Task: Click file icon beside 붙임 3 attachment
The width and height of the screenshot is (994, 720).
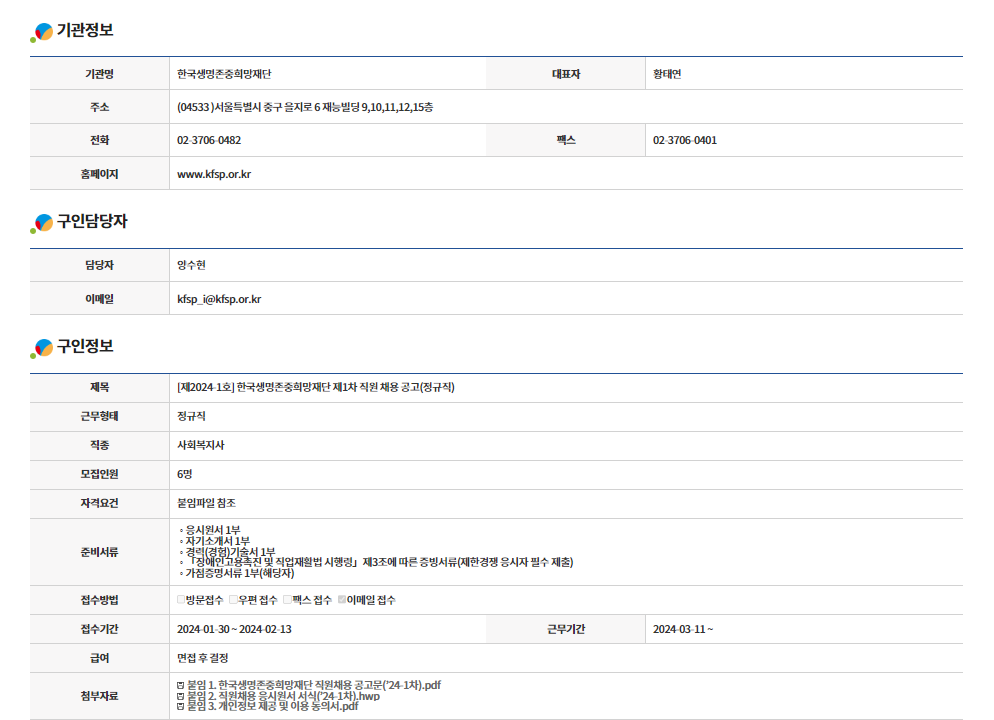Action: pyautogui.click(x=181, y=706)
